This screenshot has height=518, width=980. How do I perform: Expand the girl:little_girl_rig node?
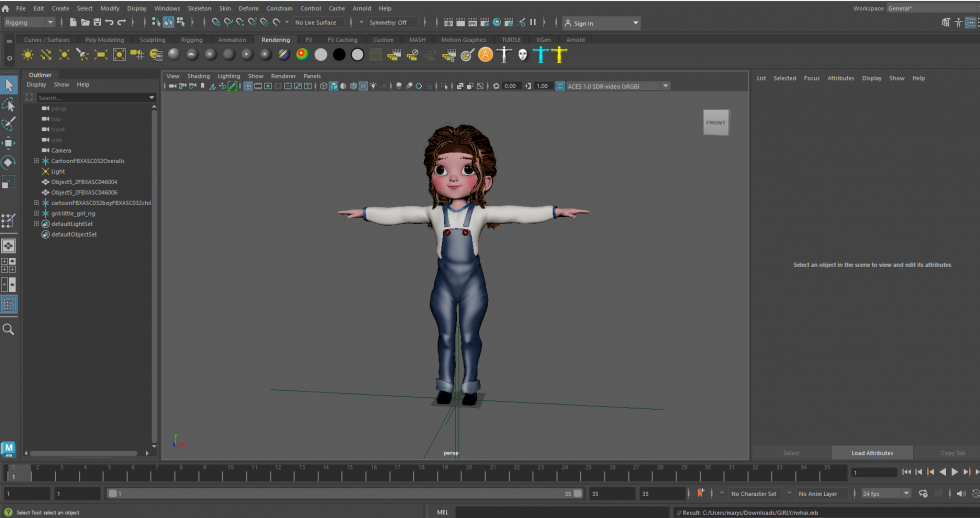coord(36,213)
